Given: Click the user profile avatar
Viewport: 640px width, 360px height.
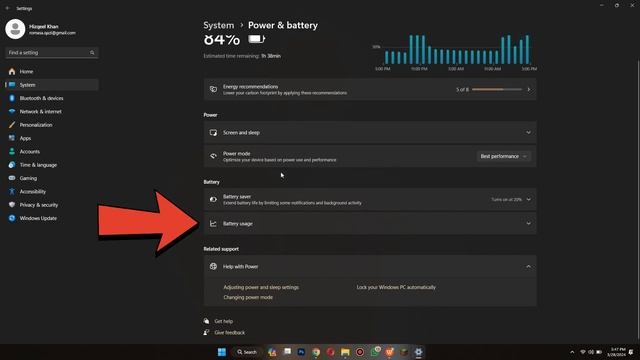Looking at the screenshot, I should click(x=15, y=29).
